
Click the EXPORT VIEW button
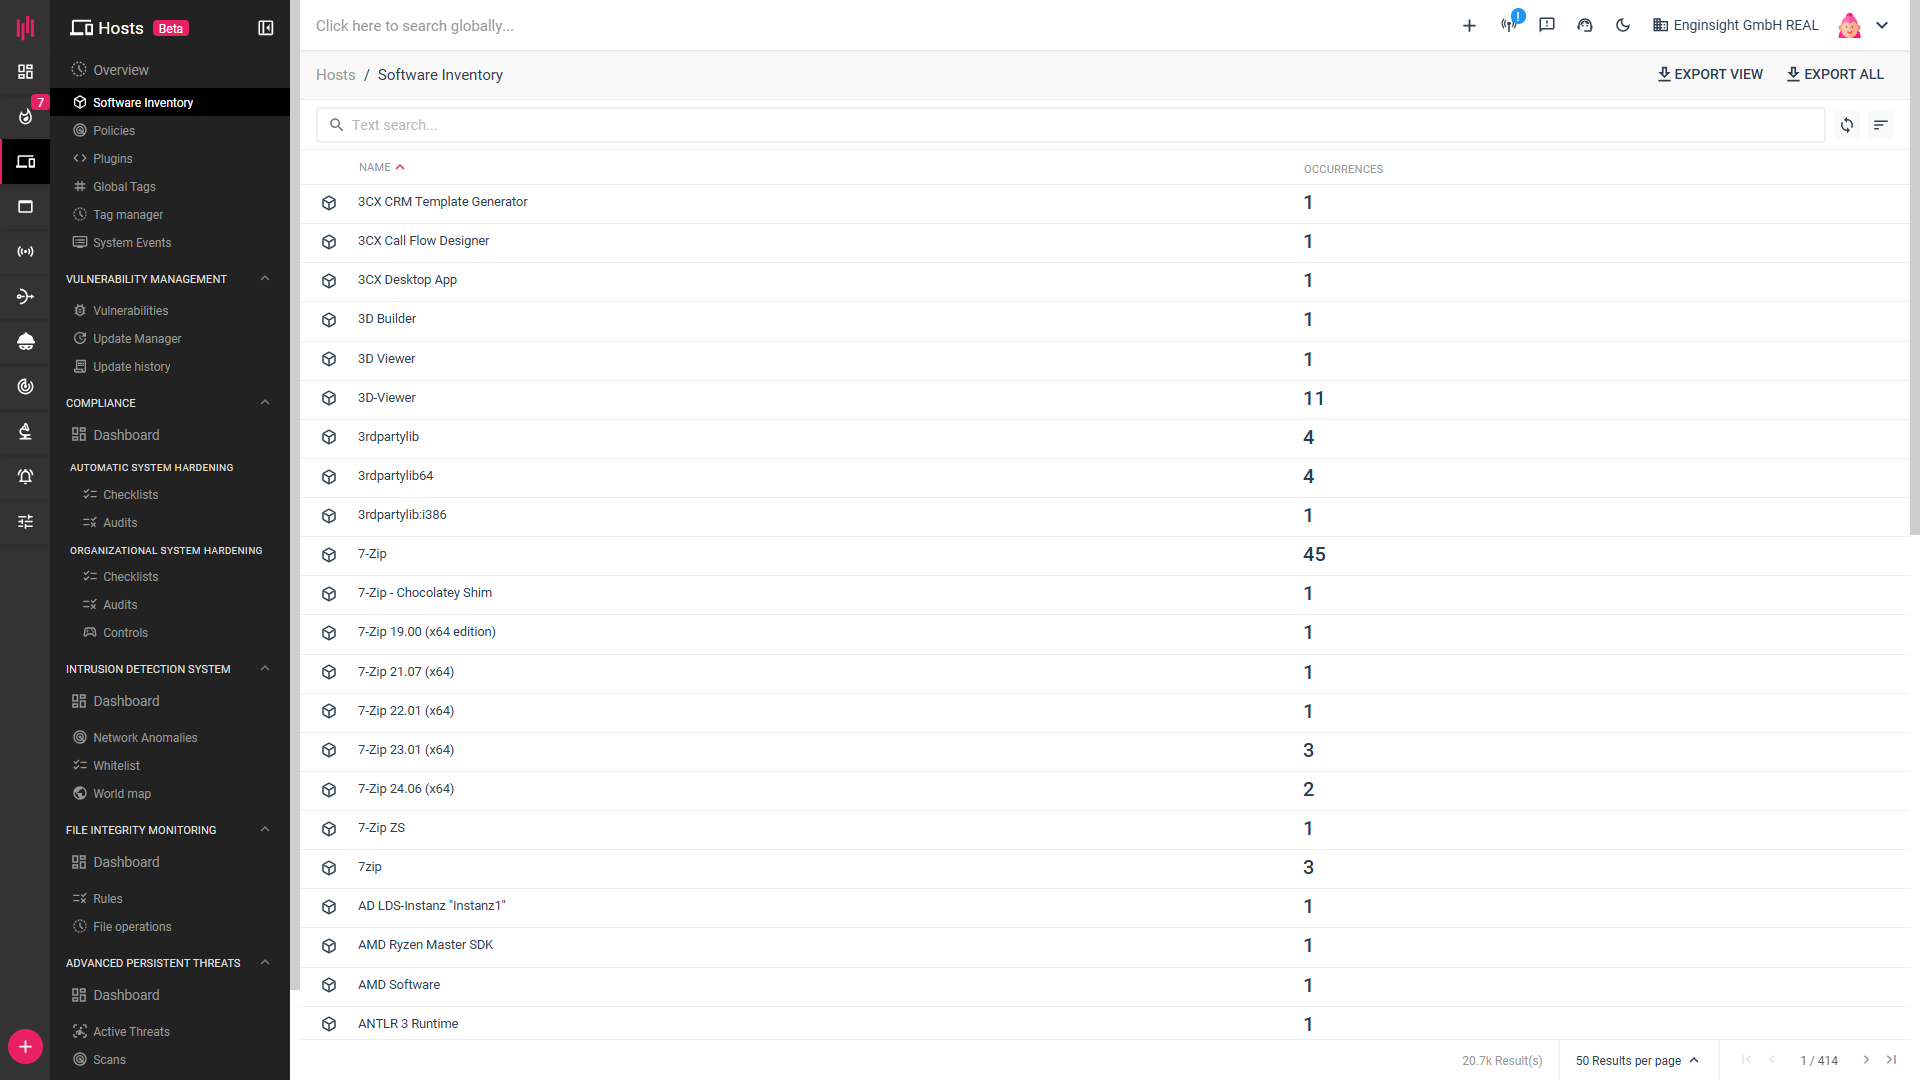[x=1710, y=74]
